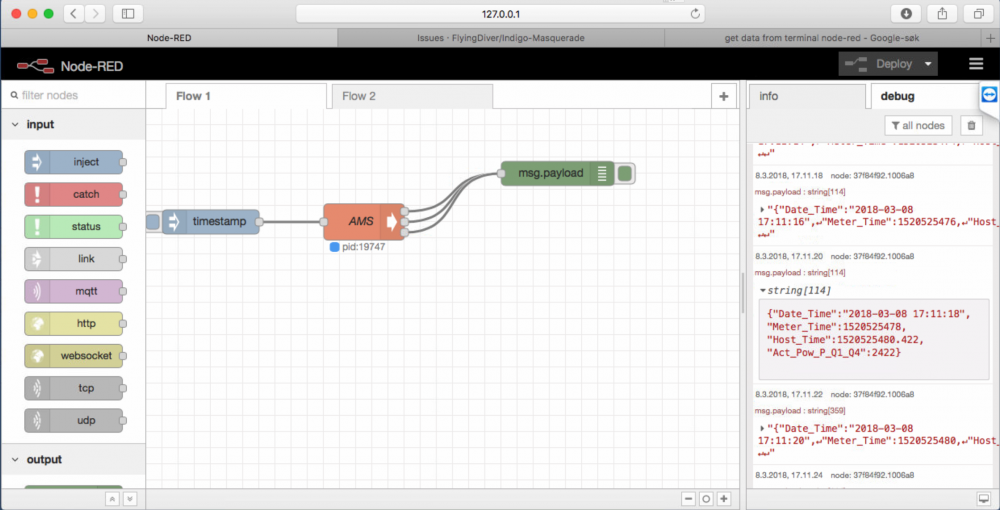Click the TeamViewer side panel icon

tap(989, 95)
